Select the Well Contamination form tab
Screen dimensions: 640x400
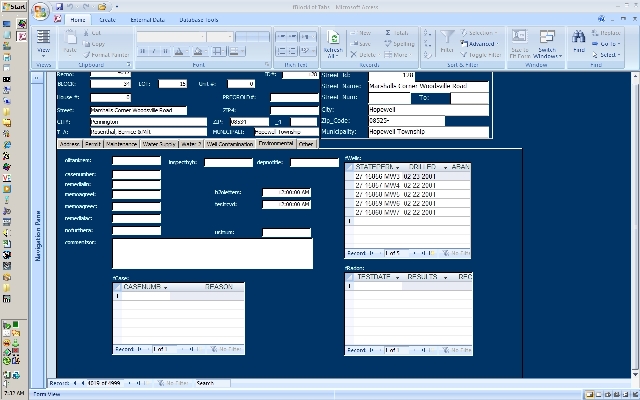coord(230,144)
